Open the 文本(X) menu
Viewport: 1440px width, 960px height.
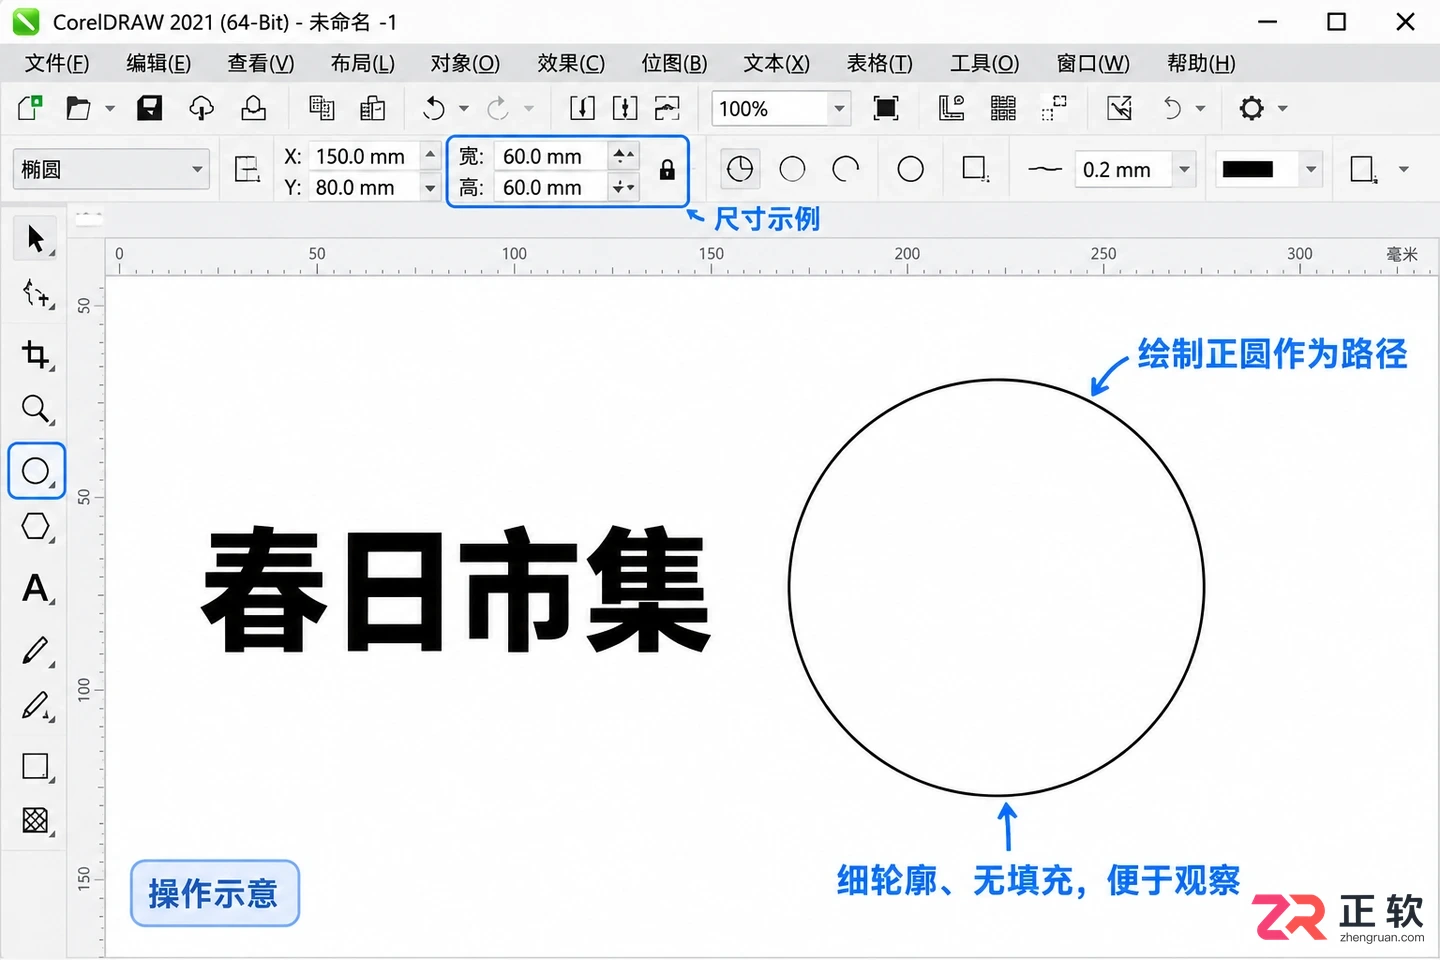tap(777, 63)
